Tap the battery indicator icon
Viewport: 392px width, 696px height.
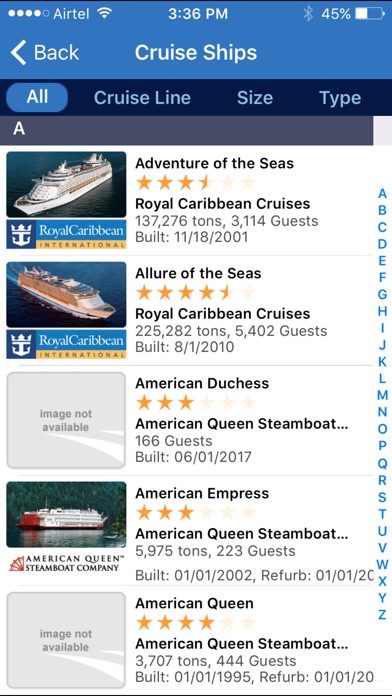[x=370, y=14]
